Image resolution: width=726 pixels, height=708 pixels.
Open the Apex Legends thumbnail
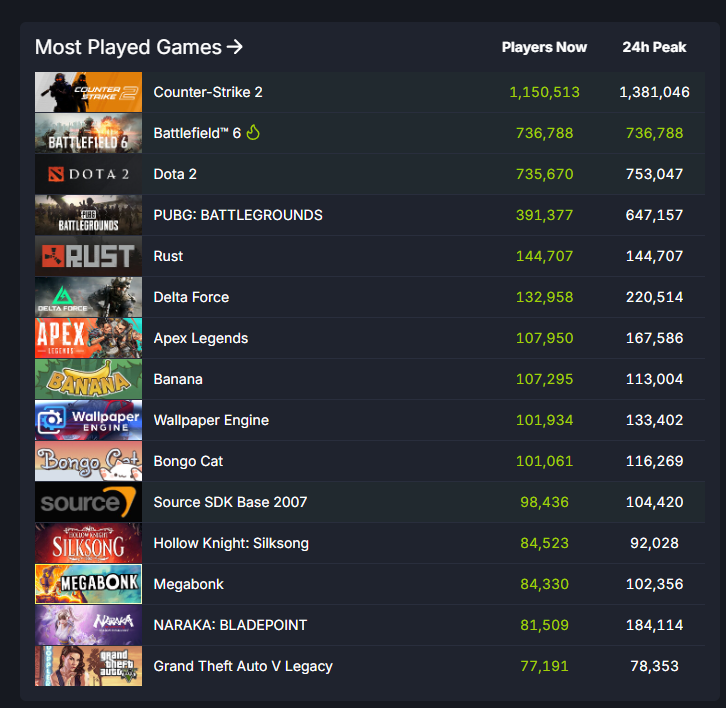tap(88, 338)
